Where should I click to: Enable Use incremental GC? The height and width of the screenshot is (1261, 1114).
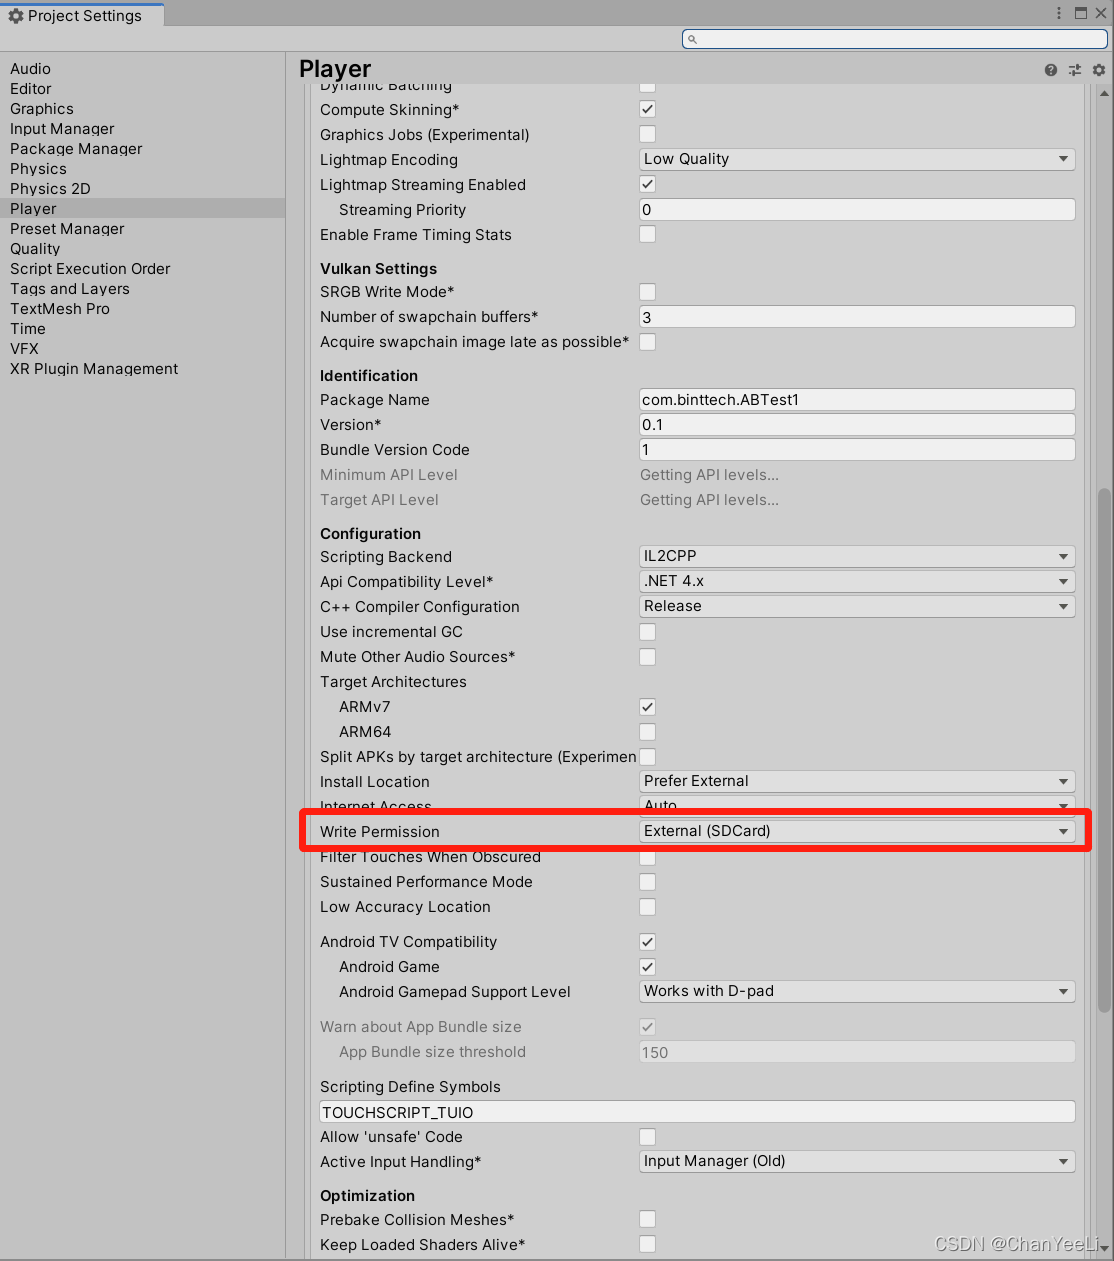[648, 632]
